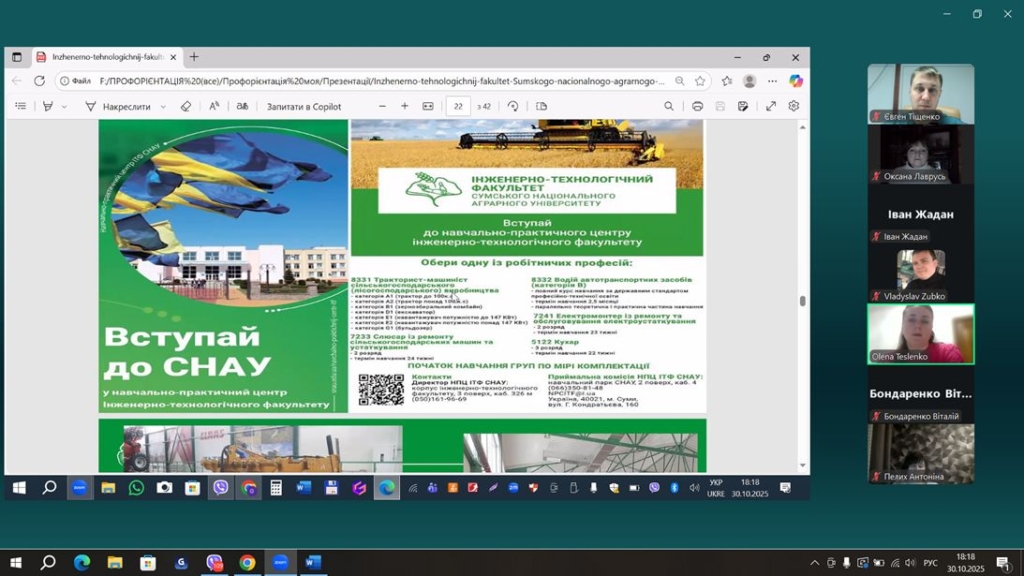1024x576 pixels.
Task: Click the page number field showing 22
Action: coord(457,106)
